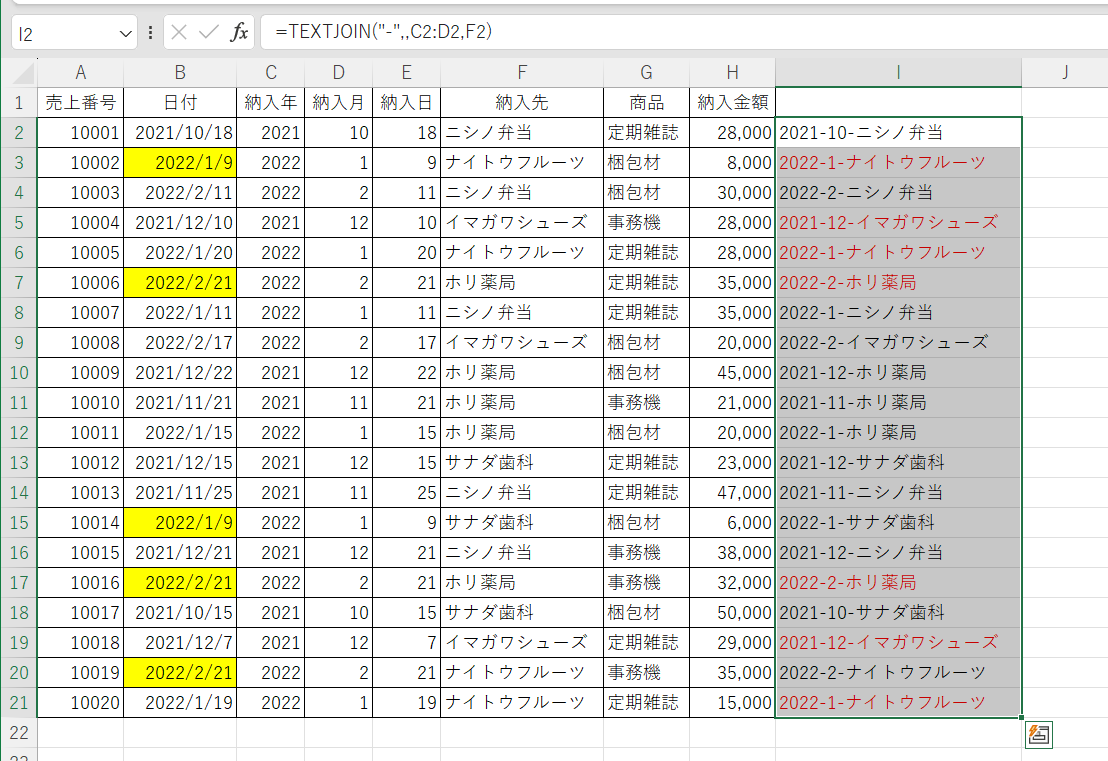Image resolution: width=1108 pixels, height=761 pixels.
Task: Click cell 2021-10-ニシノ弁当 in column I
Action: (x=898, y=133)
